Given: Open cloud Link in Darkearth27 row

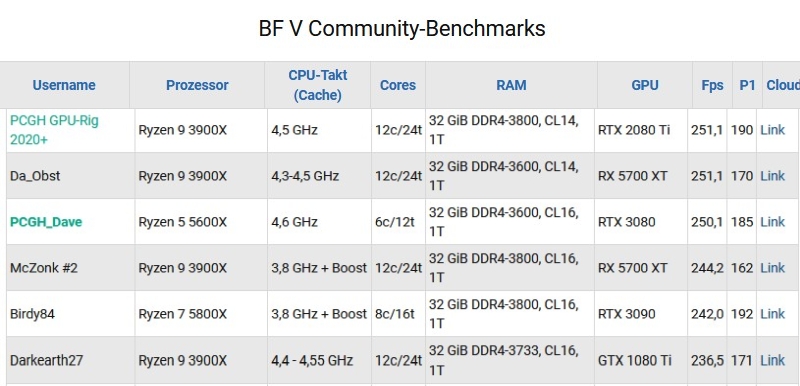Looking at the screenshot, I should coord(772,361).
